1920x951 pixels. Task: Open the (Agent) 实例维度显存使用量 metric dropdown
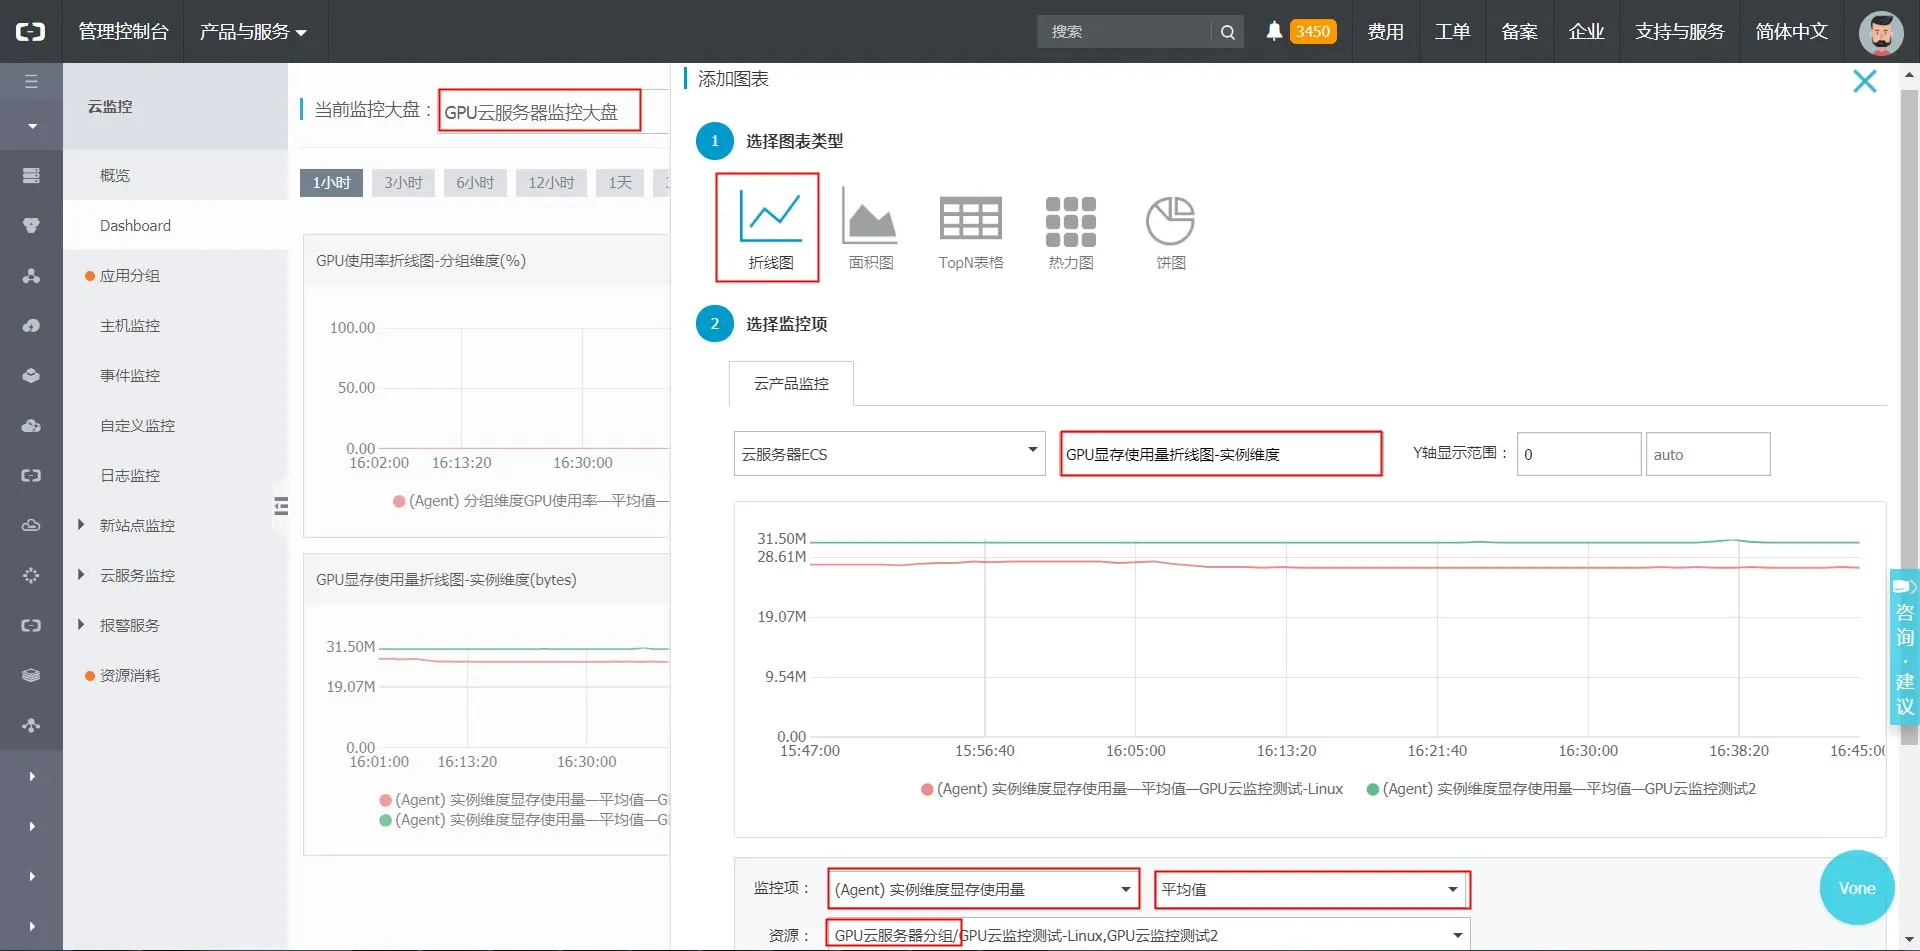click(984, 889)
